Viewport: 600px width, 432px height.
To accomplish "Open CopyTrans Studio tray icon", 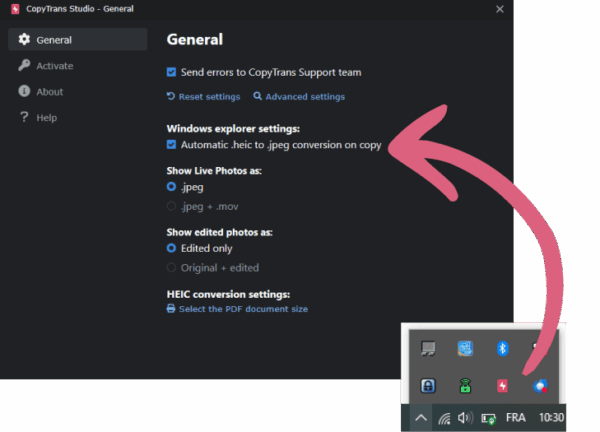I will point(502,386).
